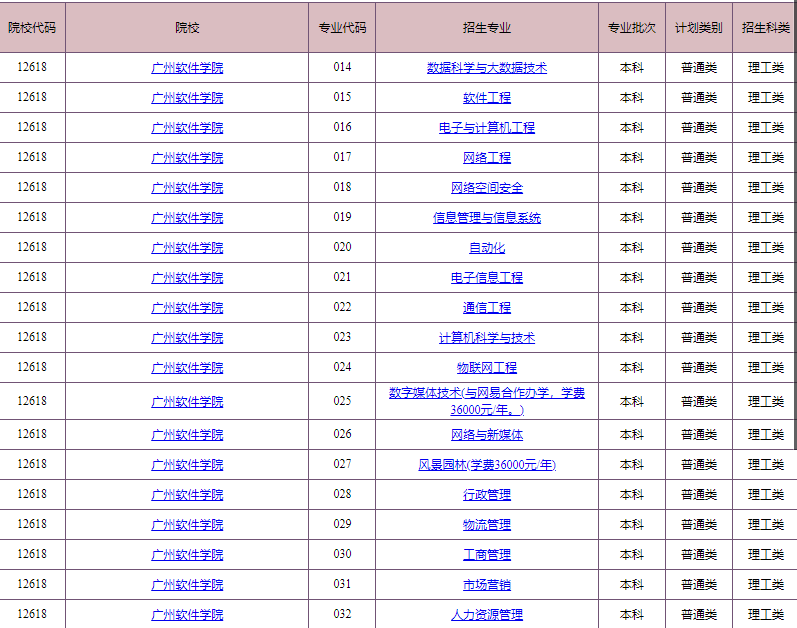The image size is (797, 628).
Task: Select the 专业代码 column header
Action: 342,27
